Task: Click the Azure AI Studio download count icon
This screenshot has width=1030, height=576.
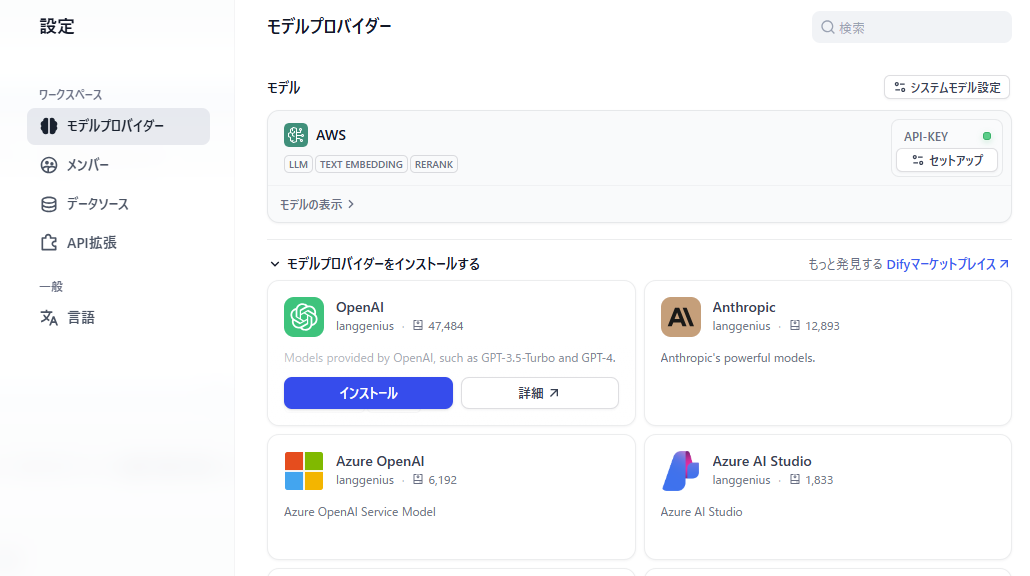Action: point(795,479)
